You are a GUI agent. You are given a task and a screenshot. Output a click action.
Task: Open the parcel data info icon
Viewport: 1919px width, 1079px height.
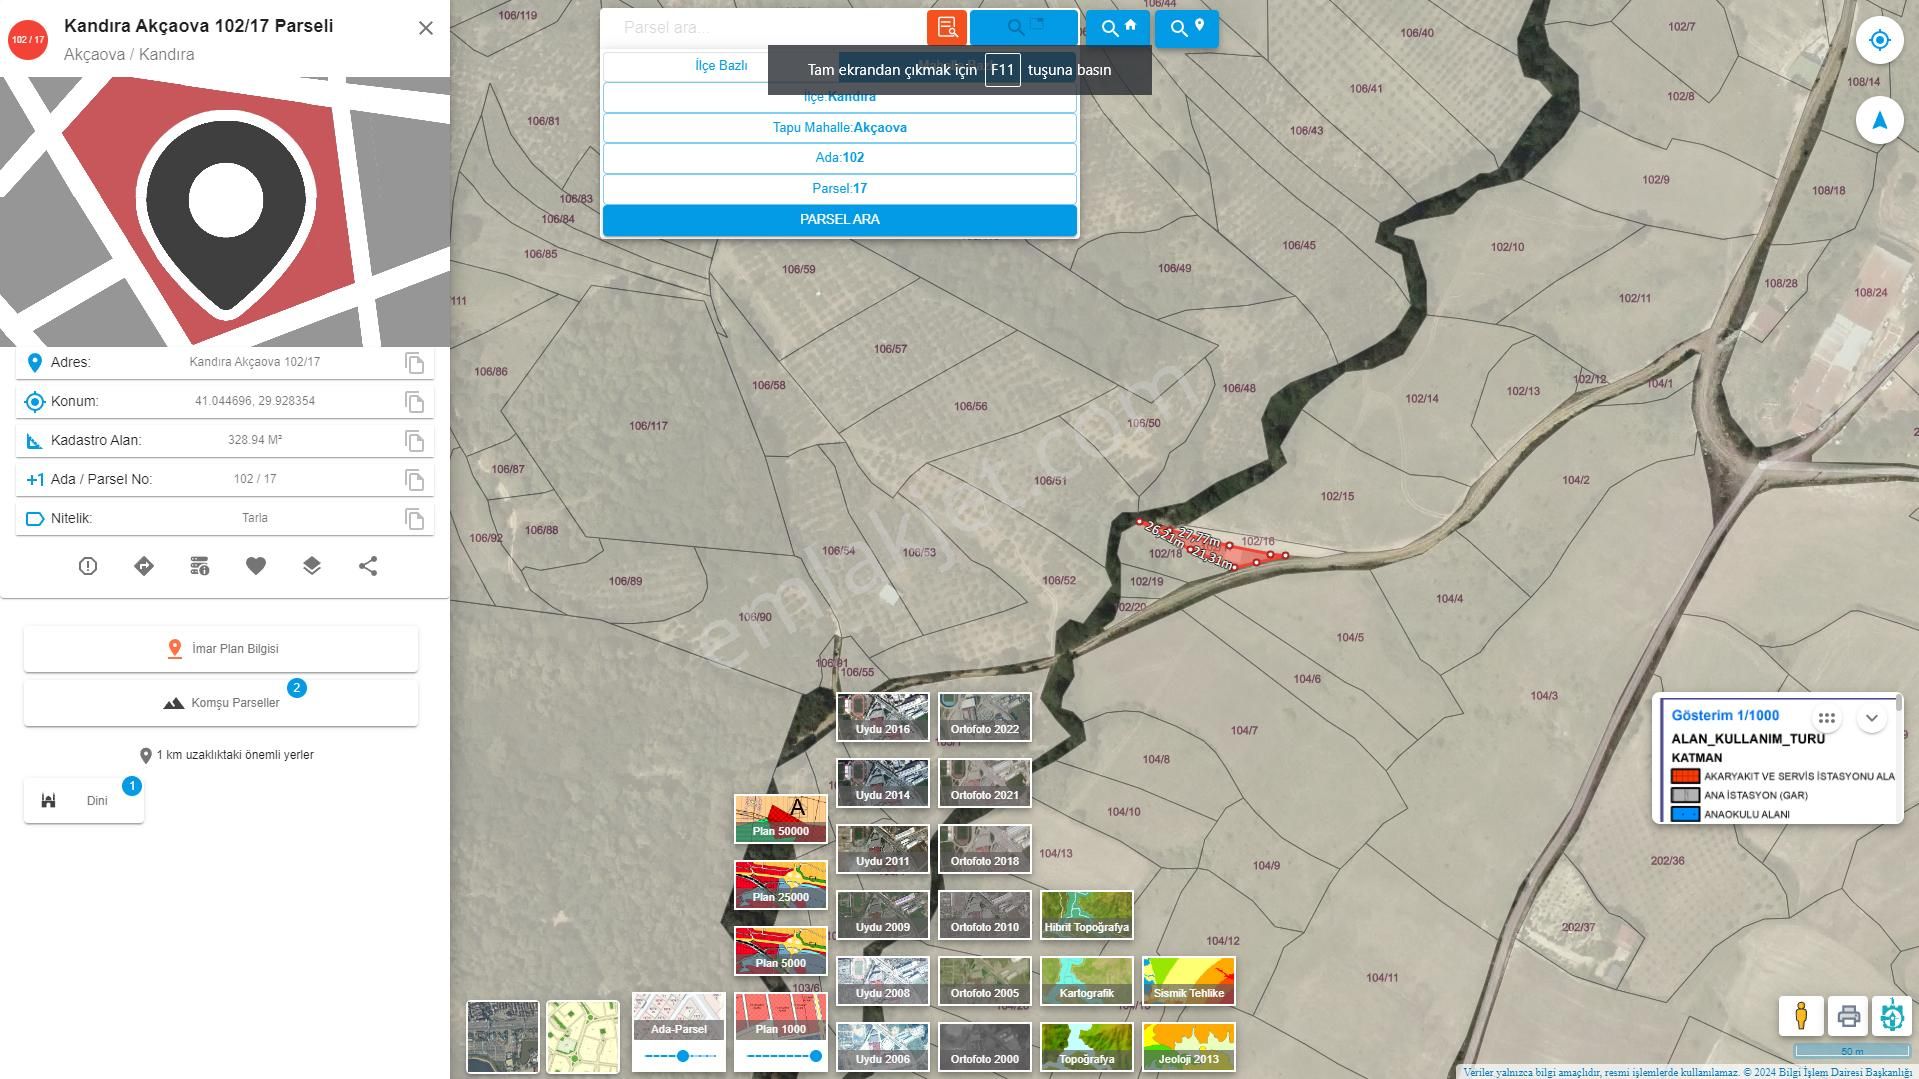pos(200,566)
